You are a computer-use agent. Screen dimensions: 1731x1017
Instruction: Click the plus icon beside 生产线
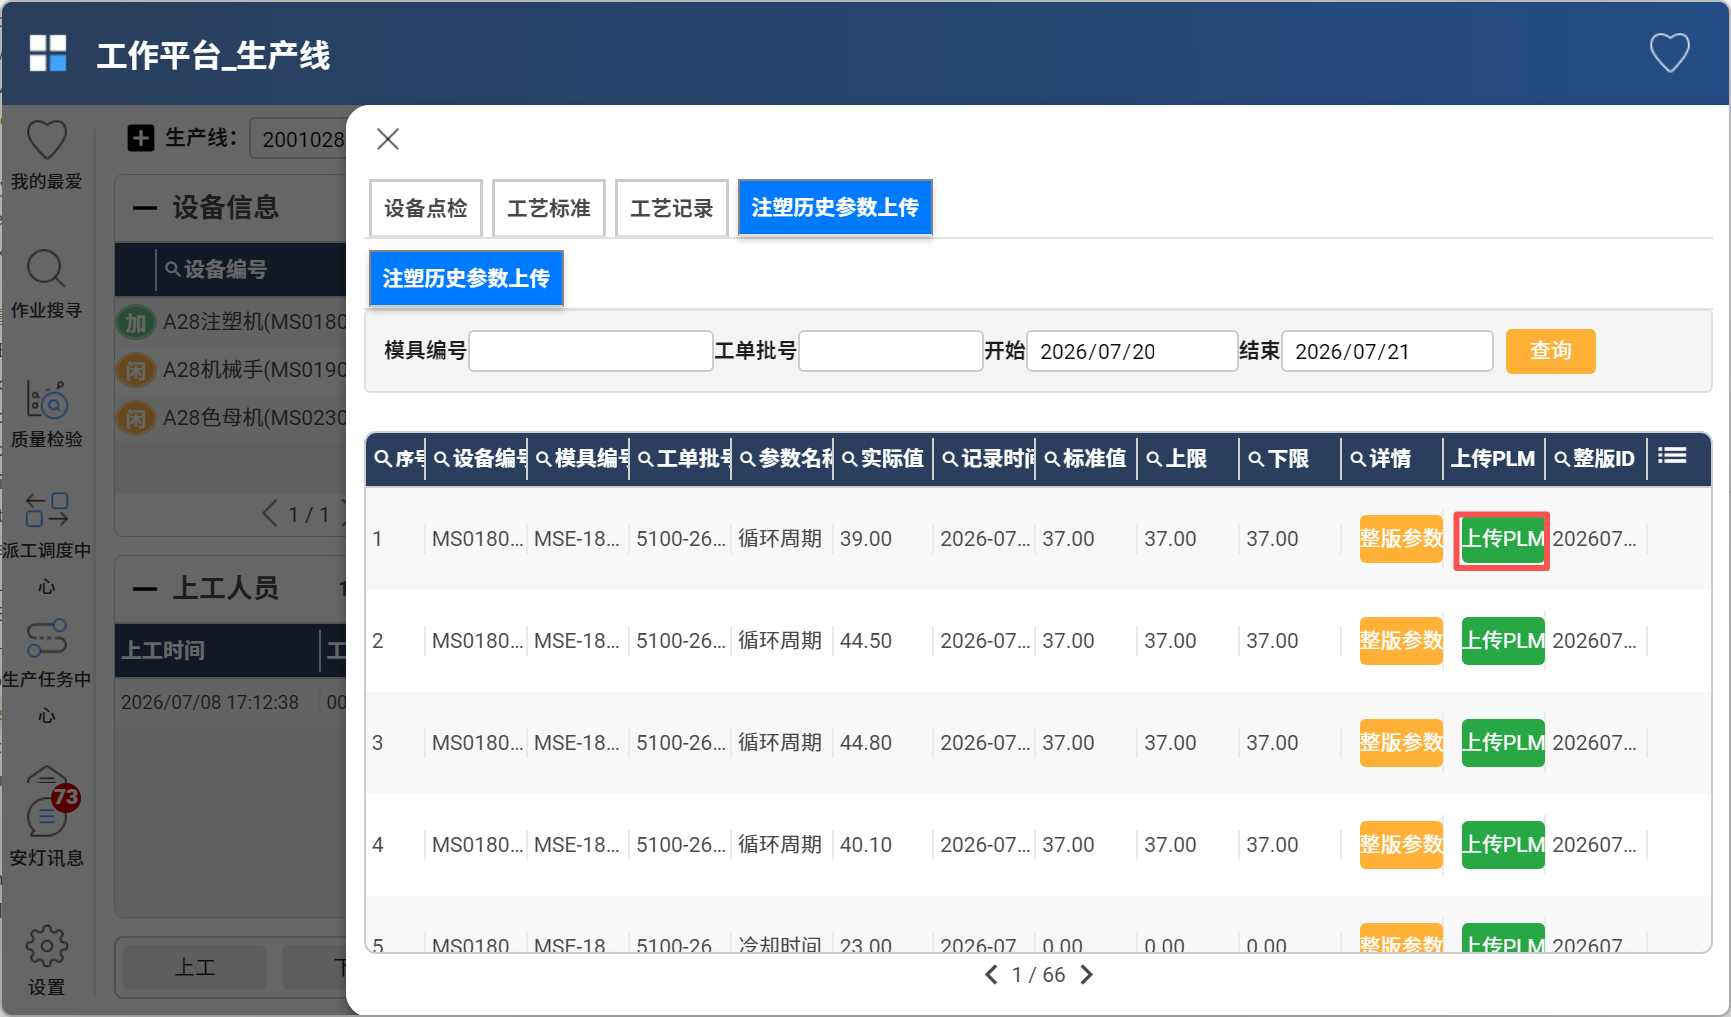(141, 138)
